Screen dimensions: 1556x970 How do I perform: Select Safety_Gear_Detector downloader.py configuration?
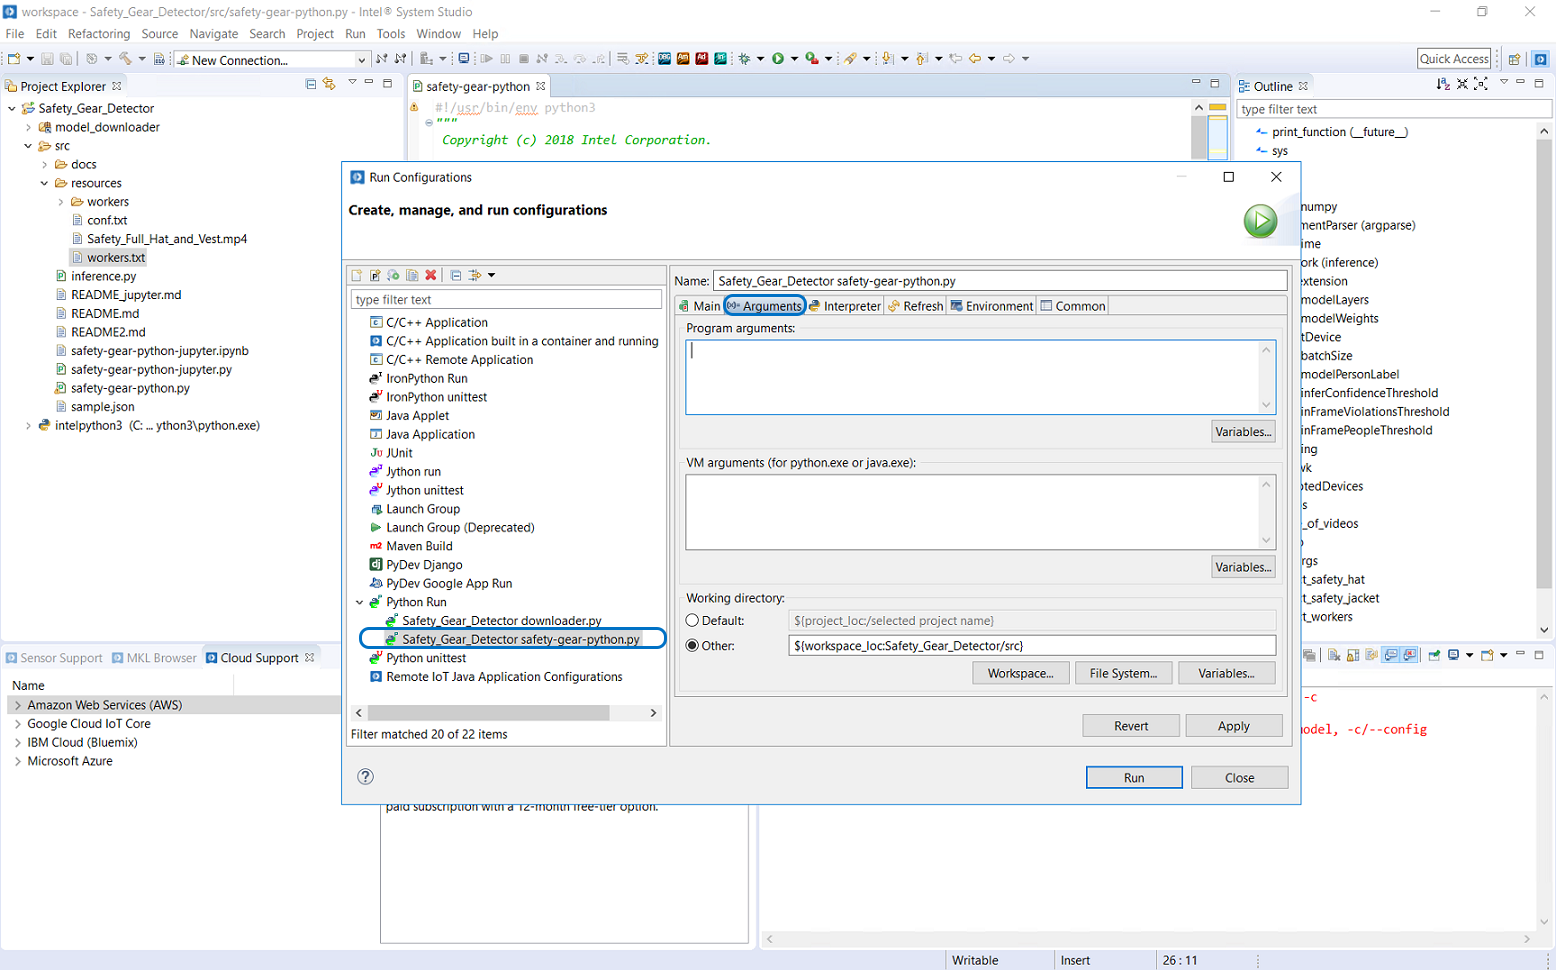point(502,621)
